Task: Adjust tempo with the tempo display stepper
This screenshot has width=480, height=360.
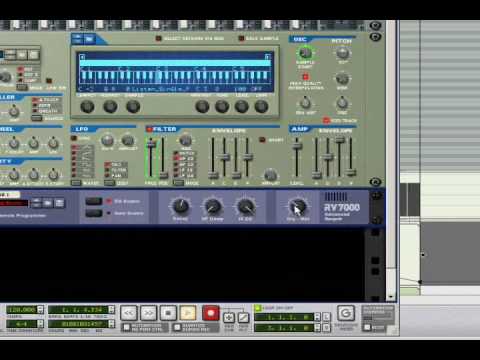Action: pos(40,310)
